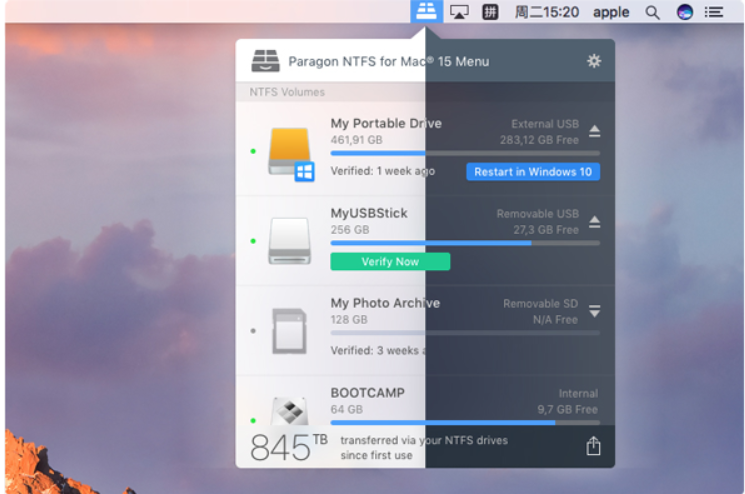Open the Notification Center list icon
This screenshot has width=745, height=494.
(714, 12)
